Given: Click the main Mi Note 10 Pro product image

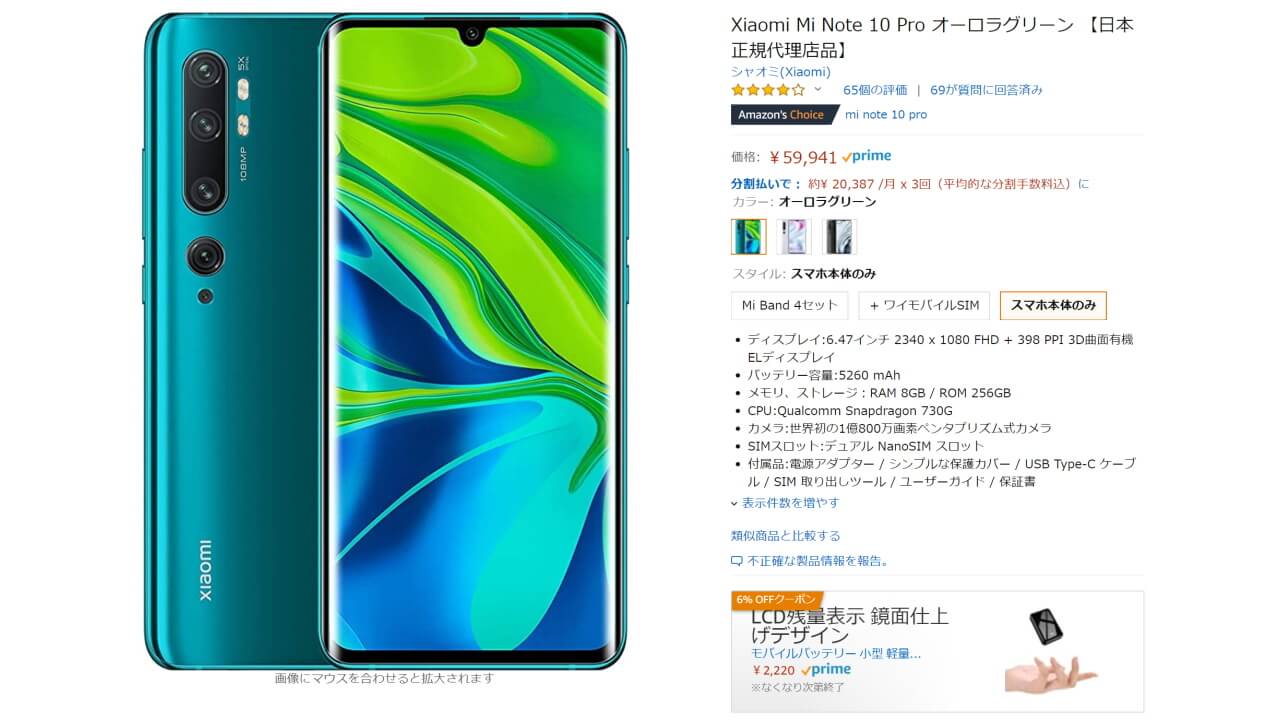Looking at the screenshot, I should point(385,341).
